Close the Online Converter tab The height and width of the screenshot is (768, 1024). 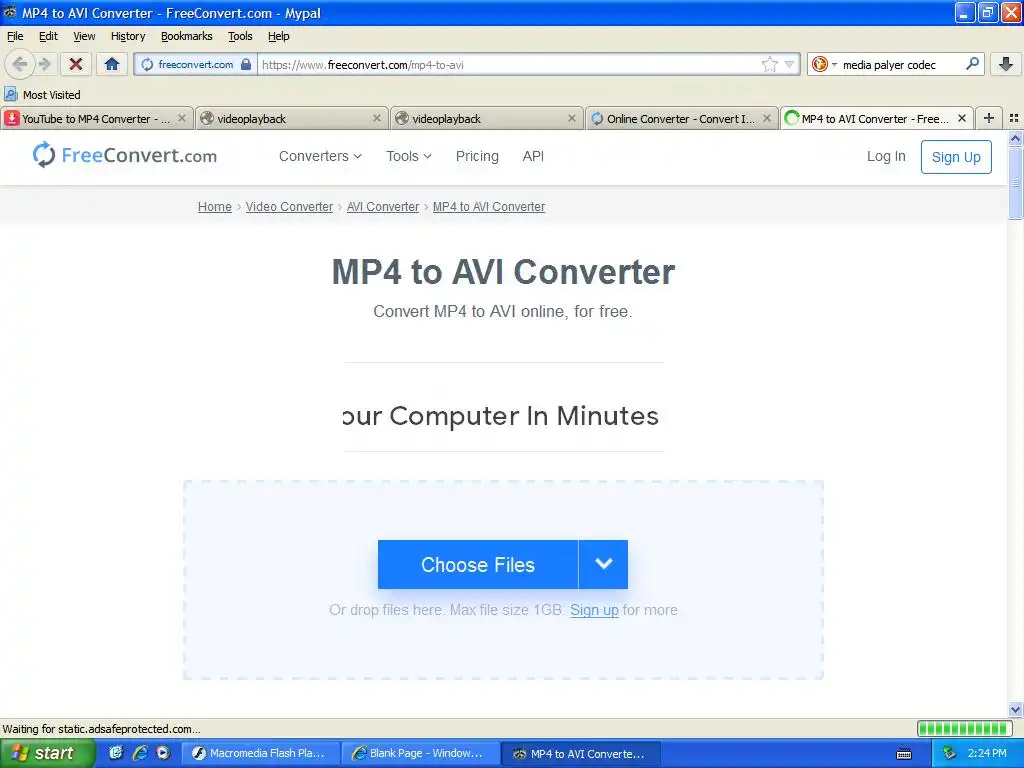pos(767,118)
